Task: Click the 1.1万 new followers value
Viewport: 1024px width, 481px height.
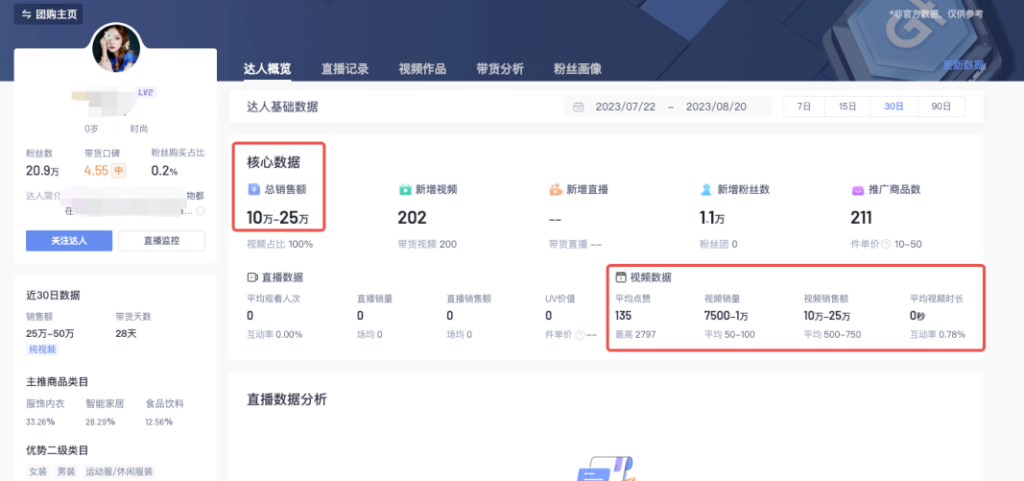Action: (x=712, y=218)
